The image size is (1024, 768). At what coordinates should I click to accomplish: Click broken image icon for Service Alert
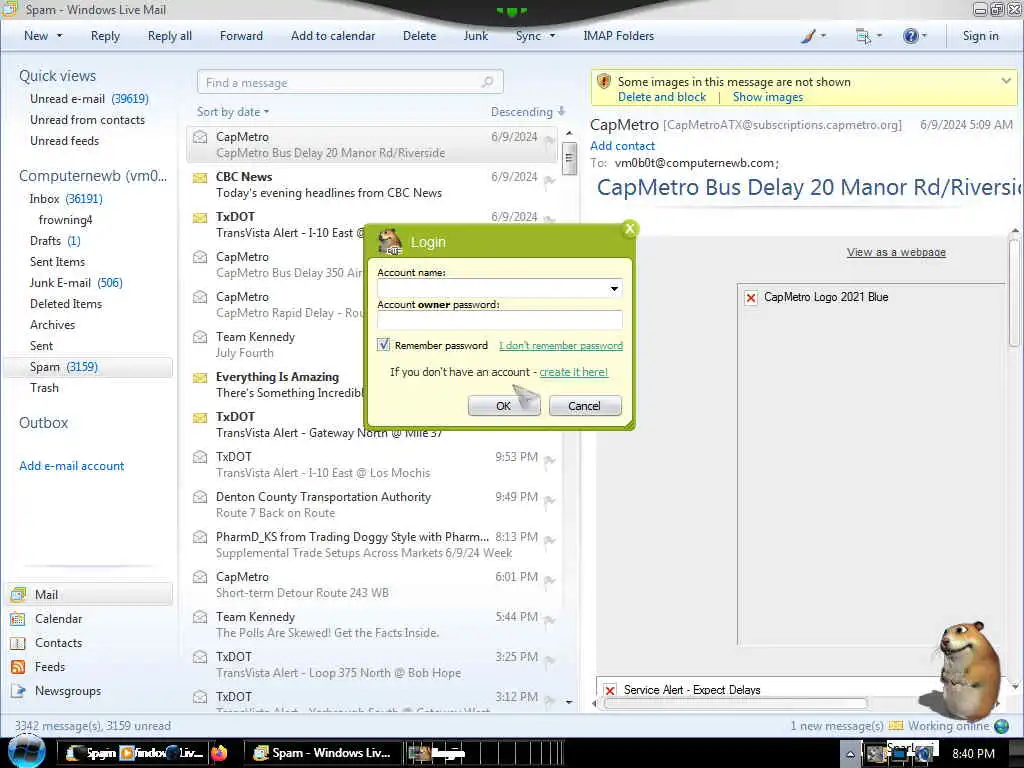[610, 690]
